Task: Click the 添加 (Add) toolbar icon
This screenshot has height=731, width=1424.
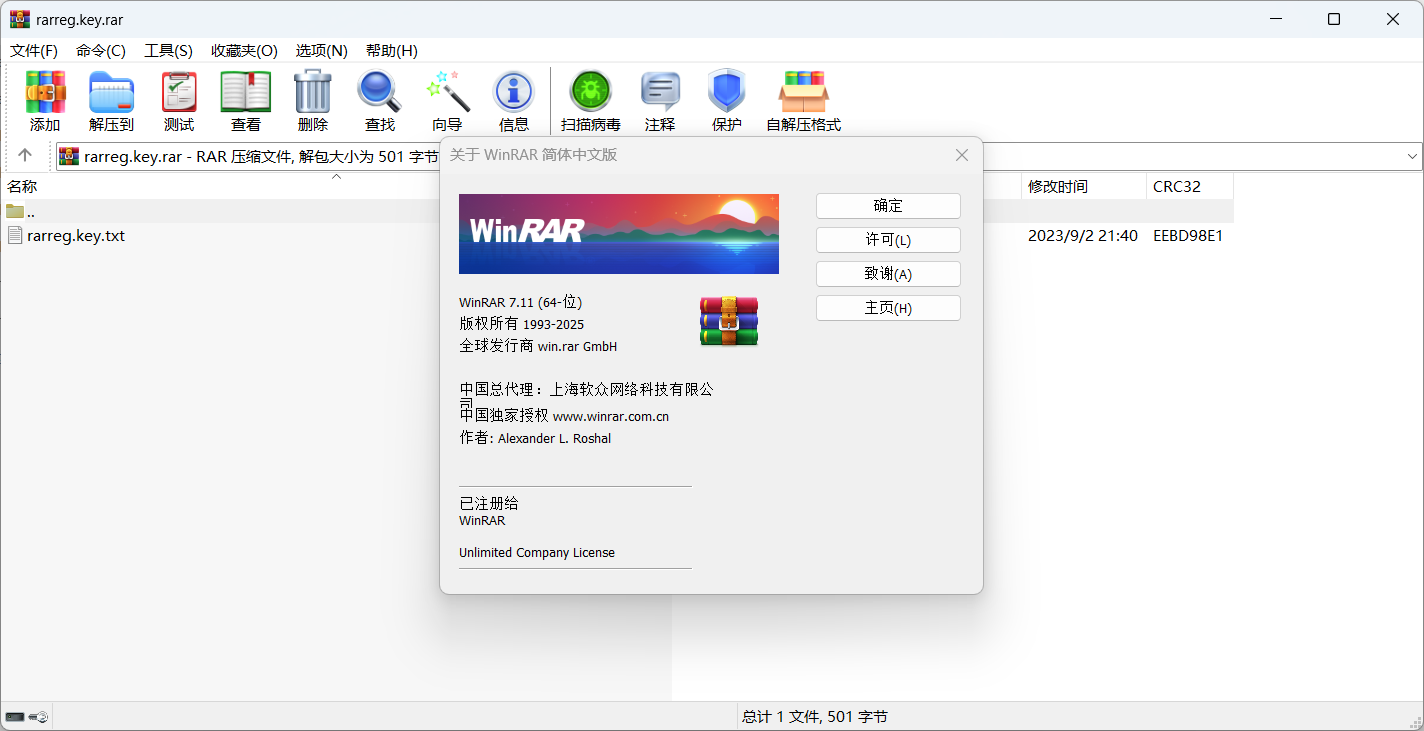Action: pyautogui.click(x=45, y=92)
